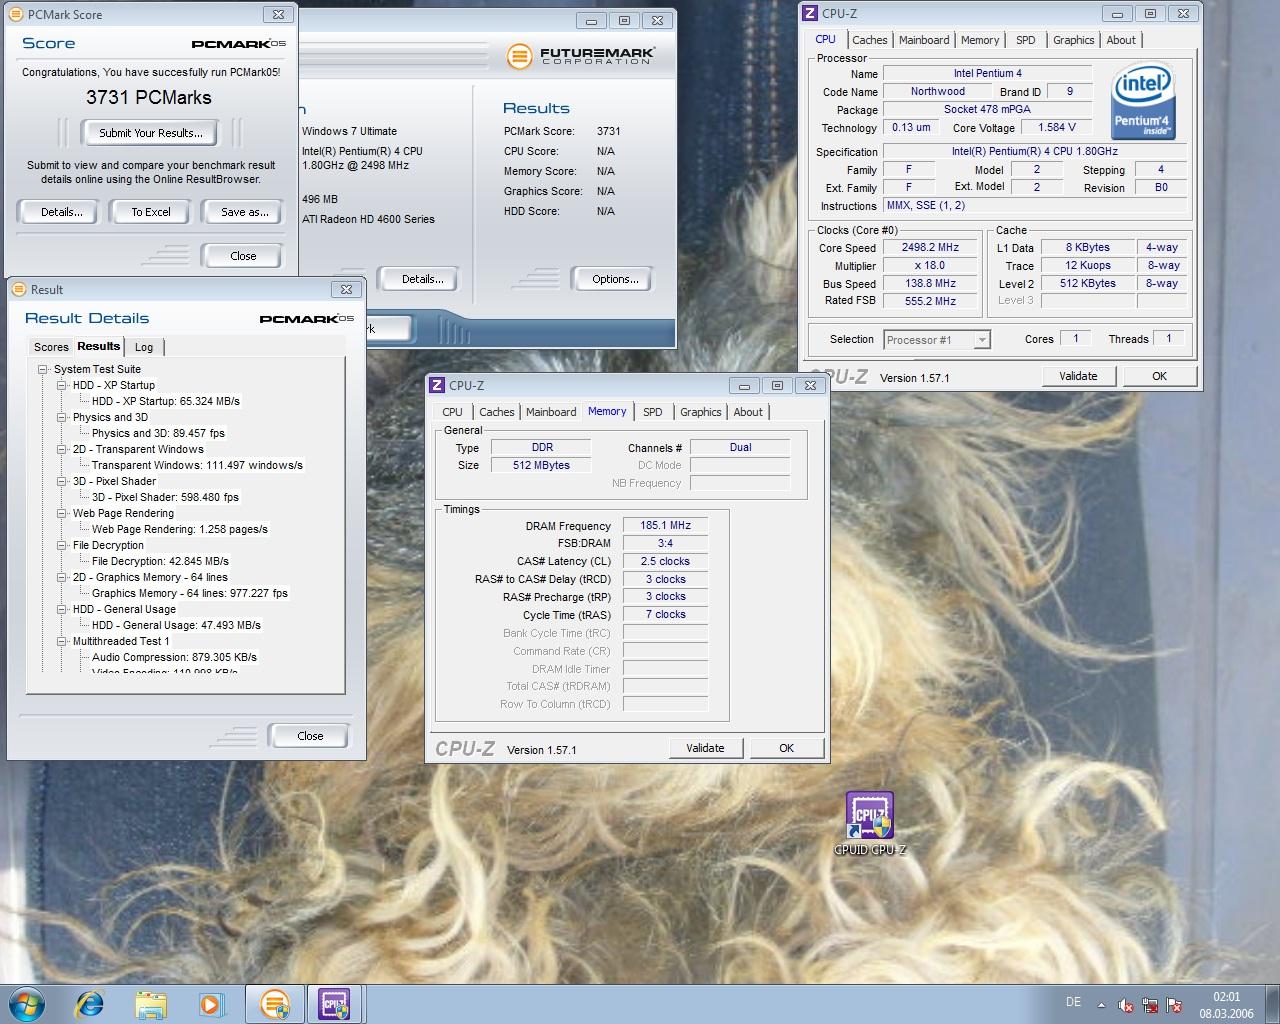Select 'Web Page Rendering: 1.258 pages/s' row
Screen dimensions: 1280x1024
[x=180, y=529]
